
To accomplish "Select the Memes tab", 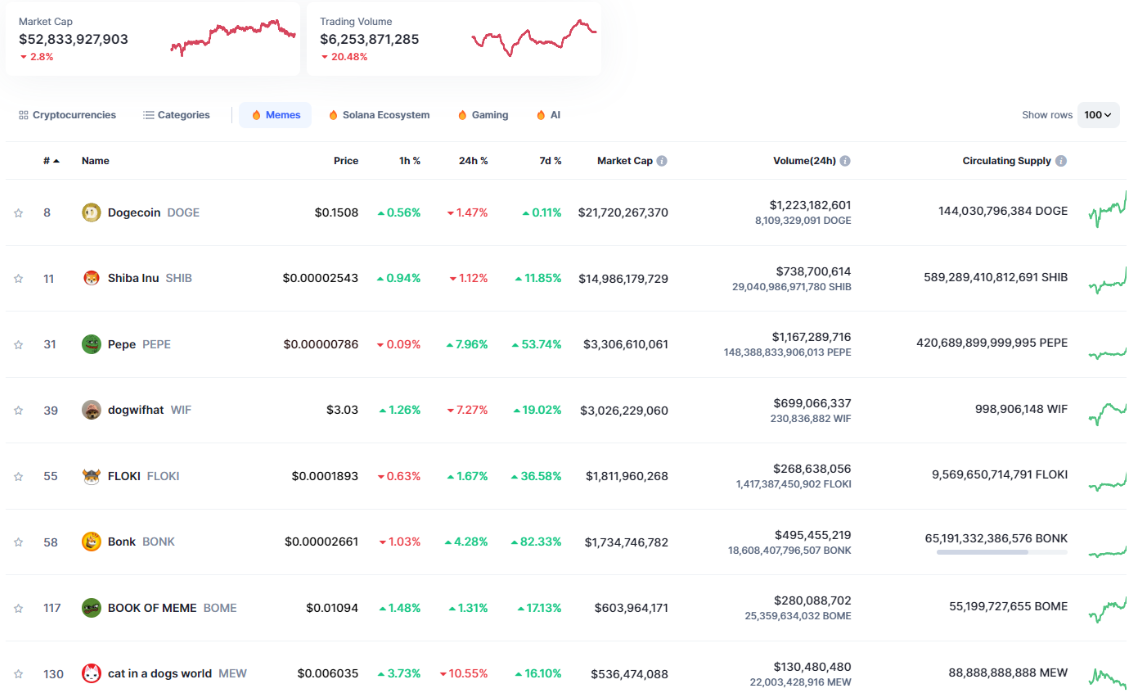I will (275, 115).
